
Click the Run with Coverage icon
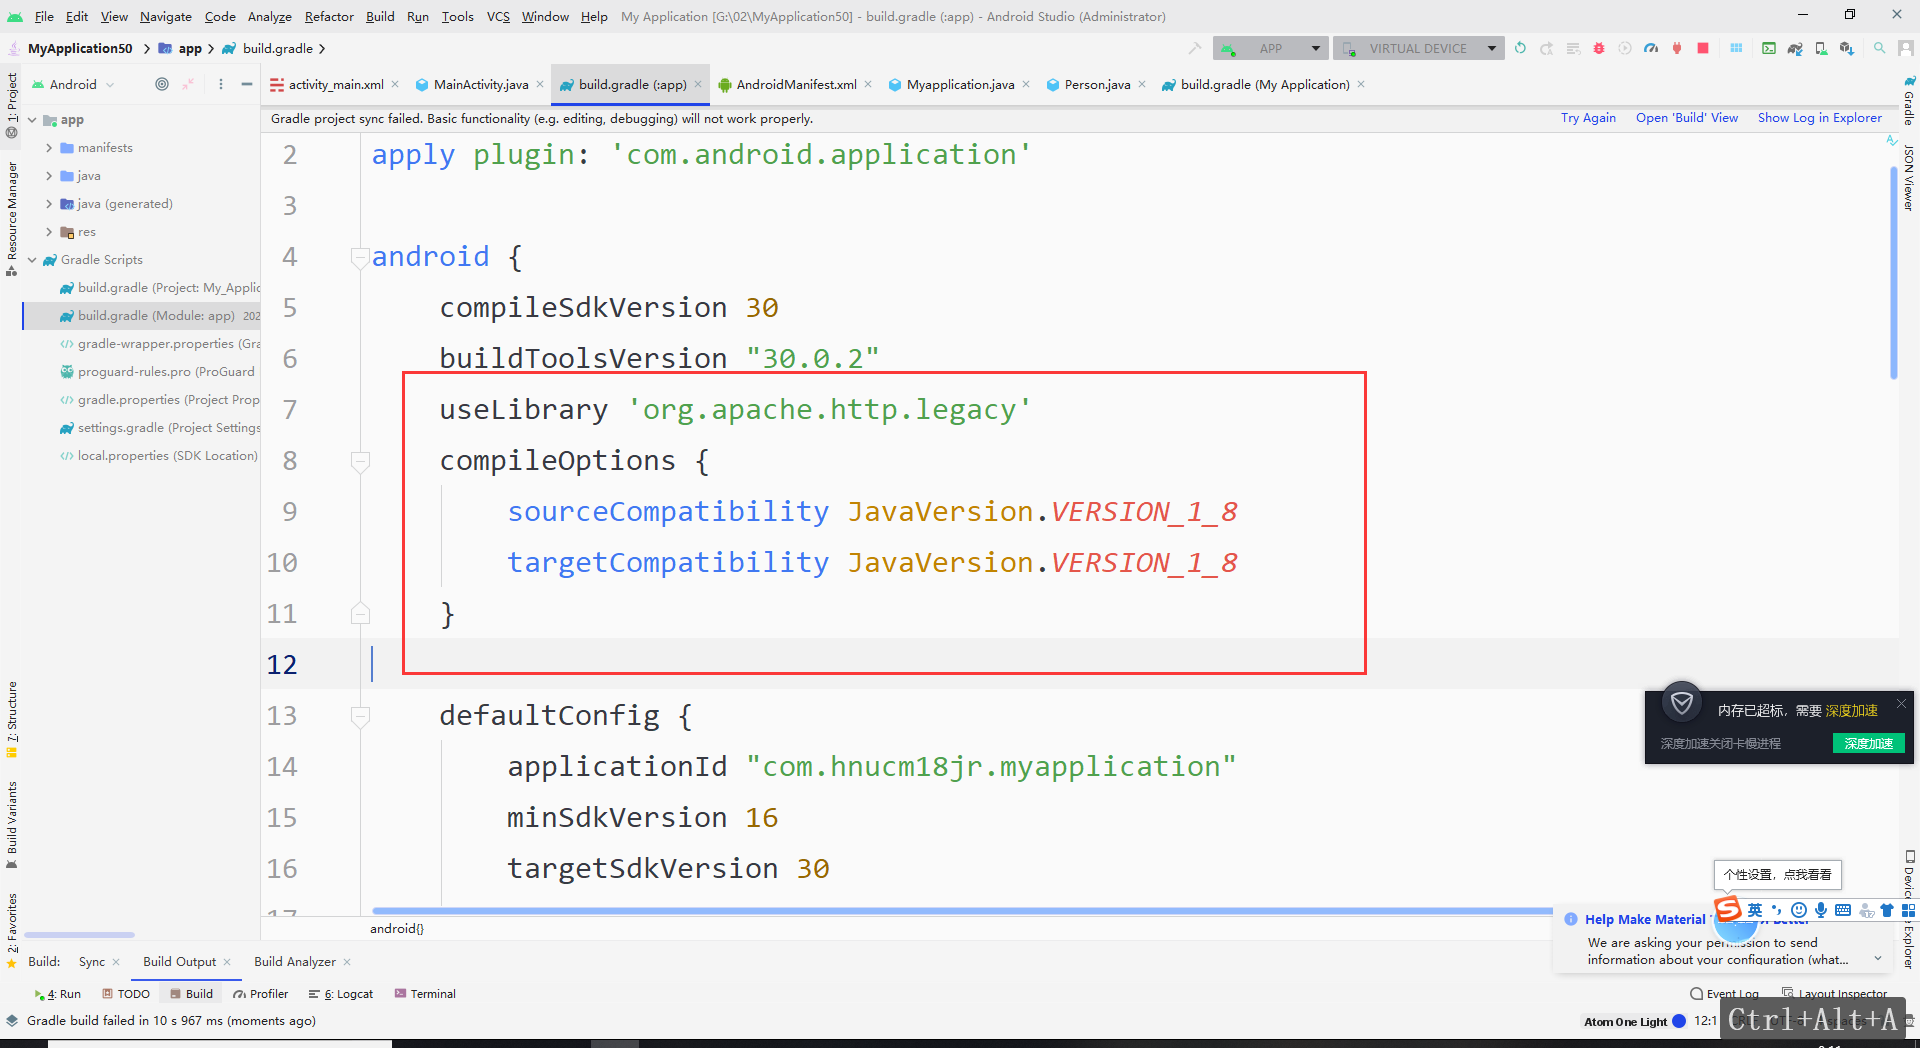1625,48
